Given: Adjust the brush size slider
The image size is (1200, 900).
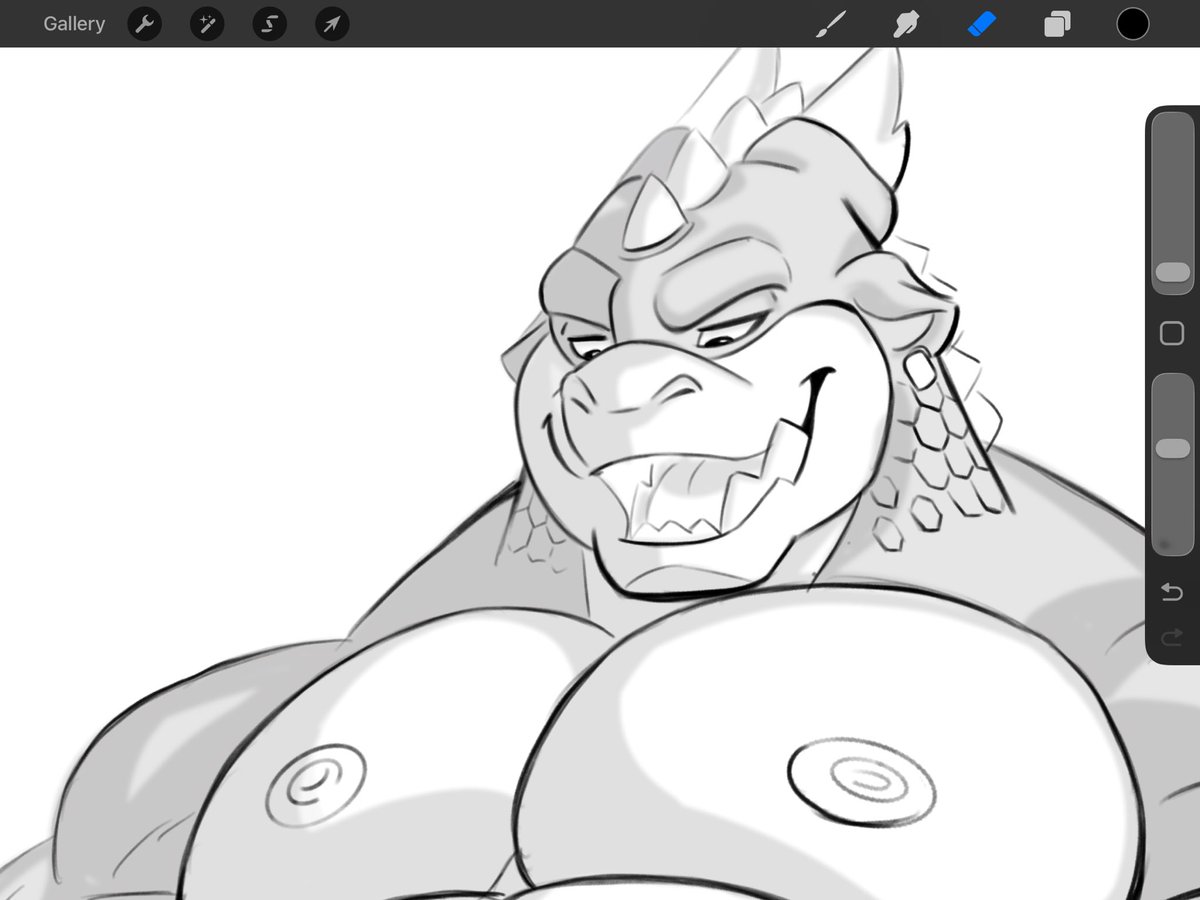Looking at the screenshot, I should point(1172,203).
